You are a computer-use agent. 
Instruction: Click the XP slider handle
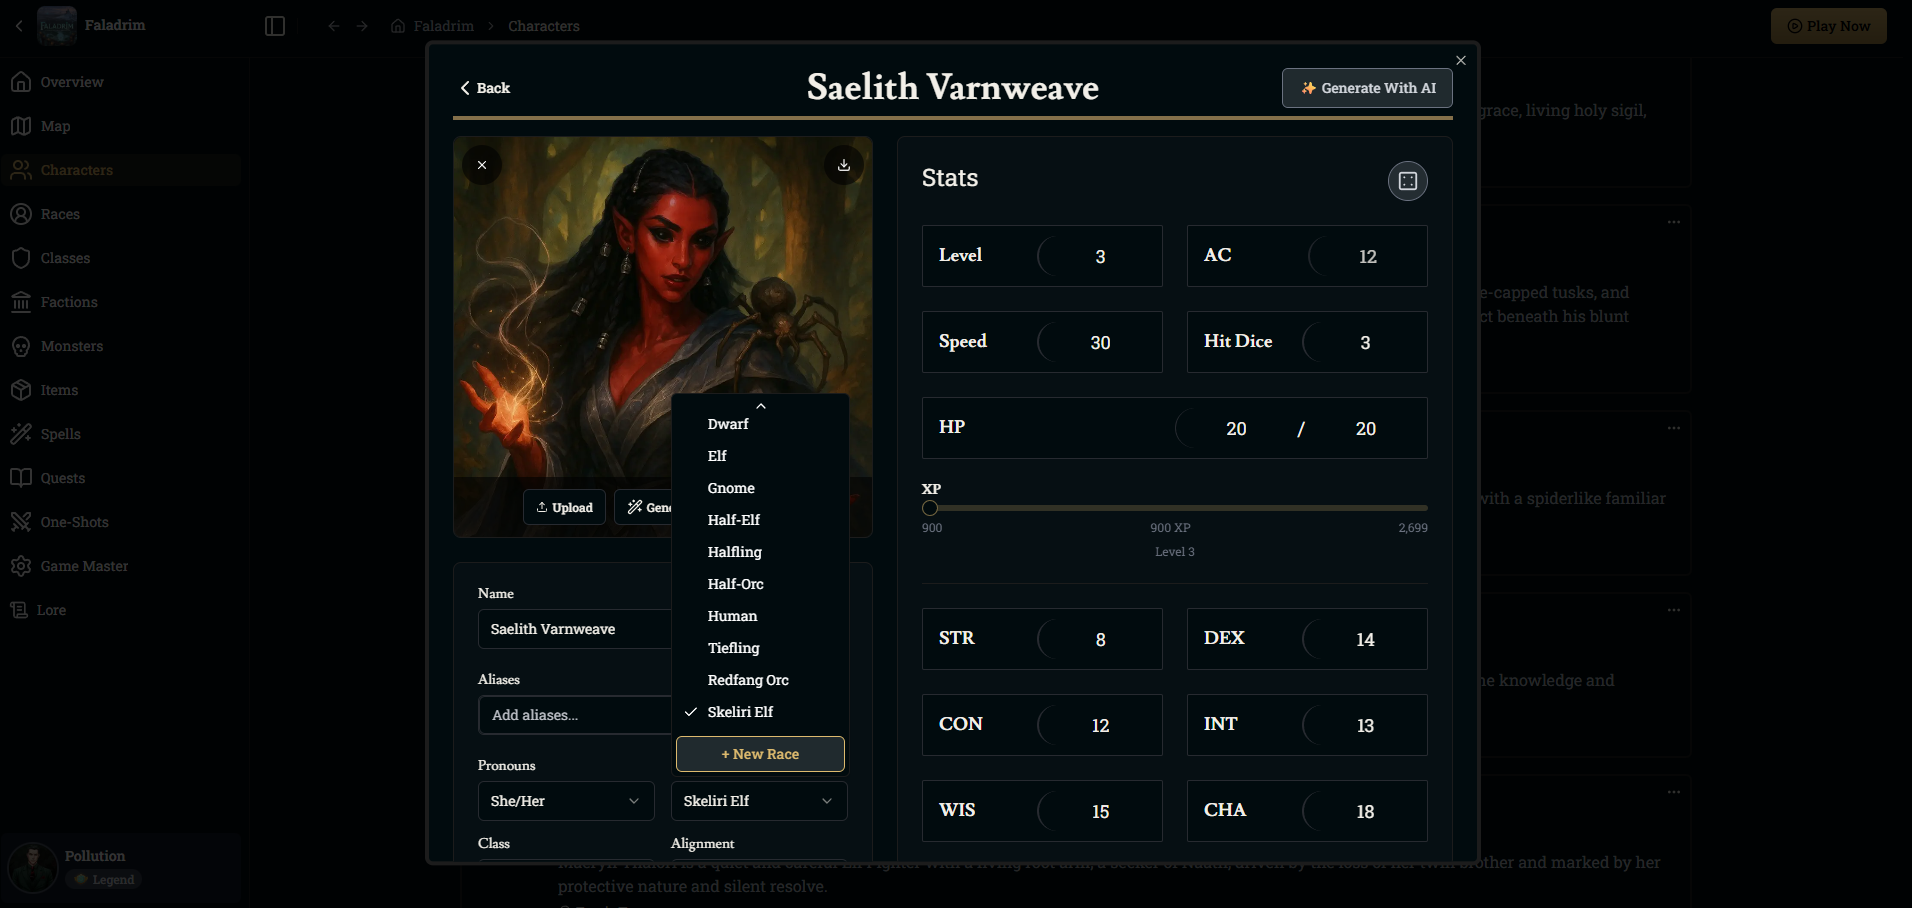pos(930,508)
